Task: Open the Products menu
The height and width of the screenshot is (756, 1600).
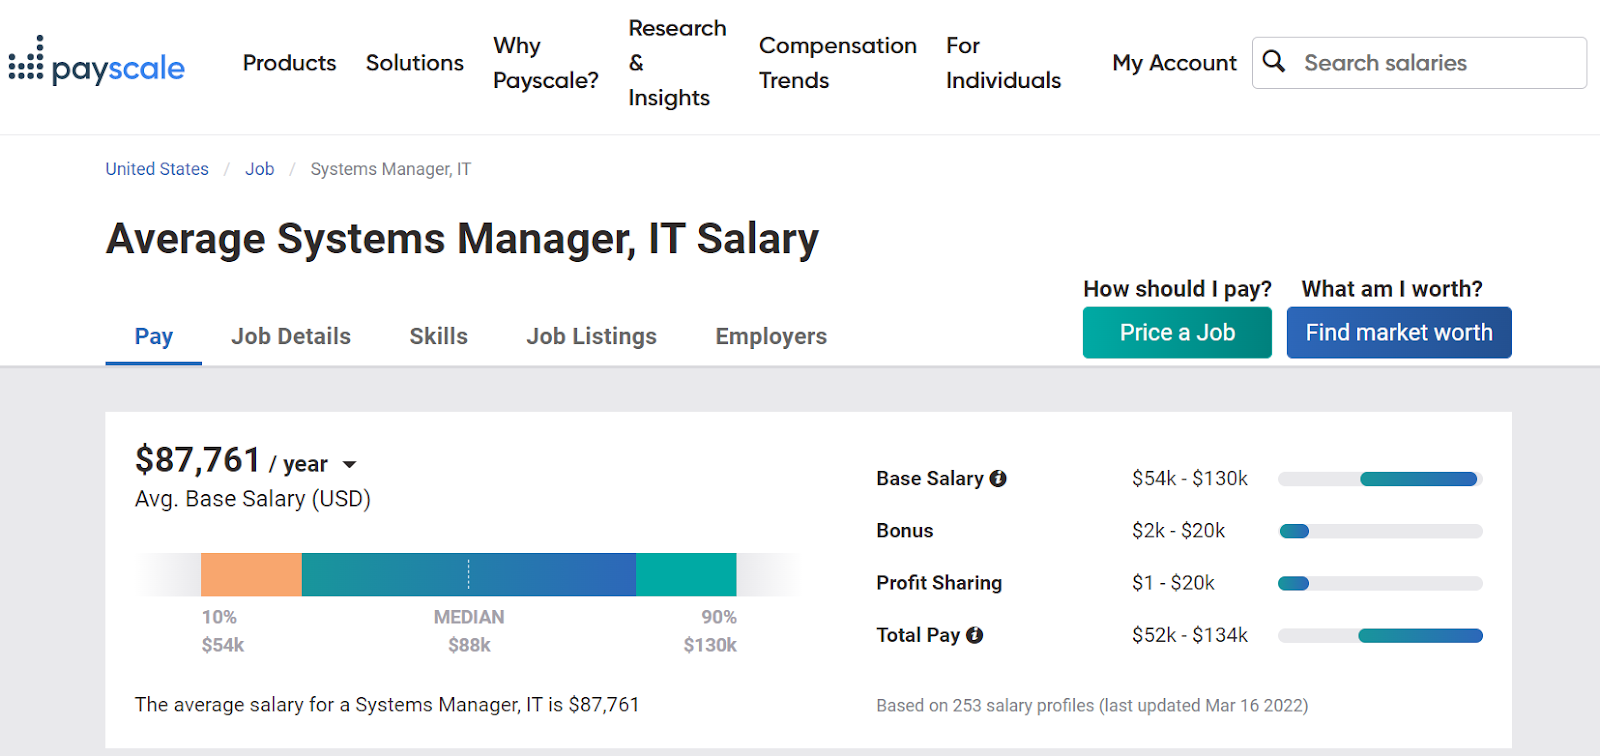Action: 289,63
